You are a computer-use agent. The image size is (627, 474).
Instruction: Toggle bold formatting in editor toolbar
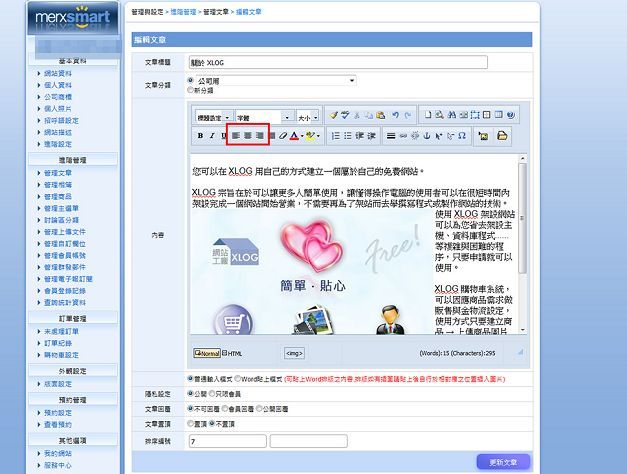(x=200, y=136)
